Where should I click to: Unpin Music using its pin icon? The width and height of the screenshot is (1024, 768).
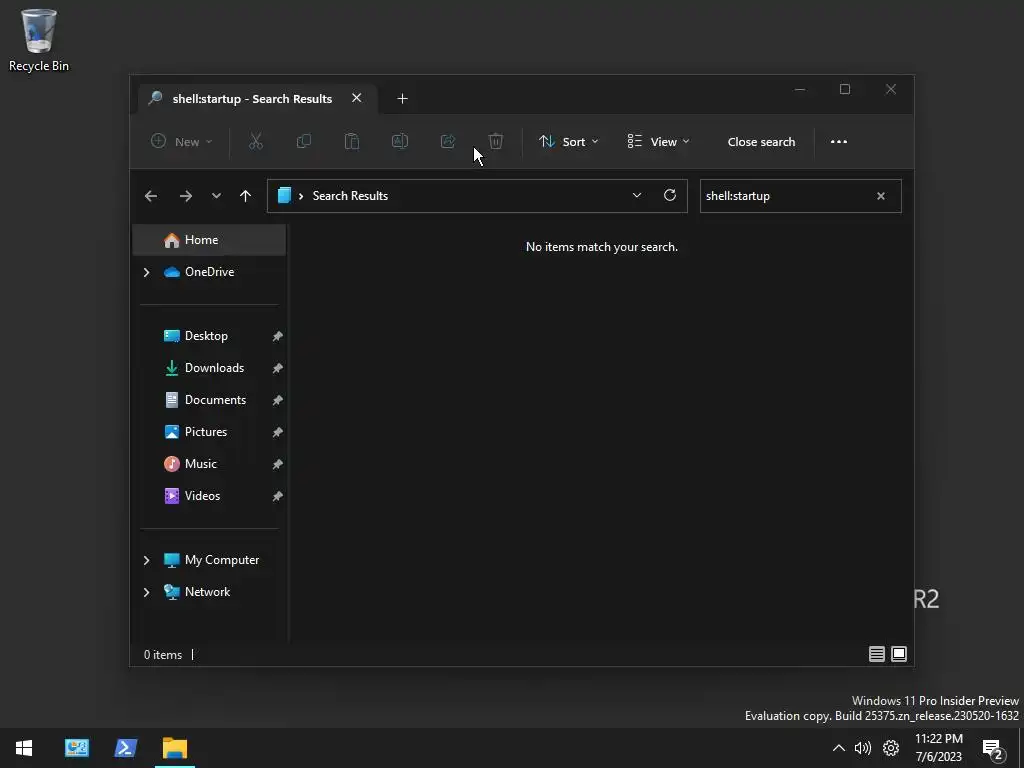[278, 464]
